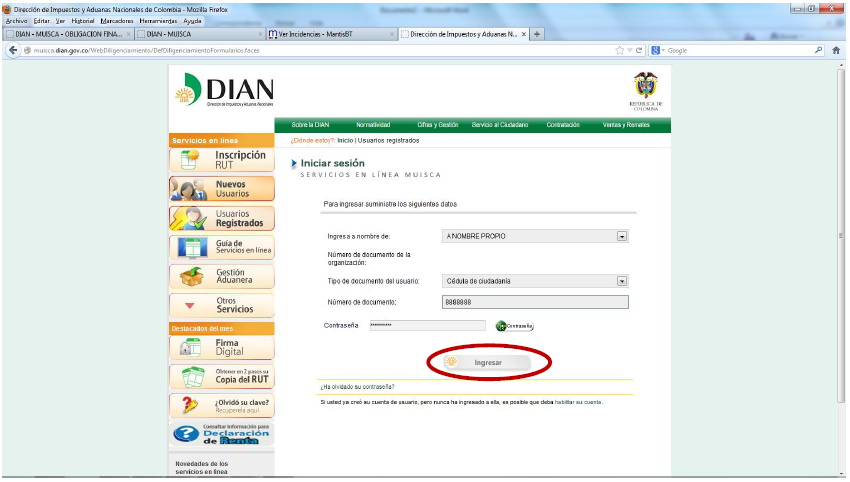
Task: Open the URL history dropdown arrow
Action: point(629,50)
